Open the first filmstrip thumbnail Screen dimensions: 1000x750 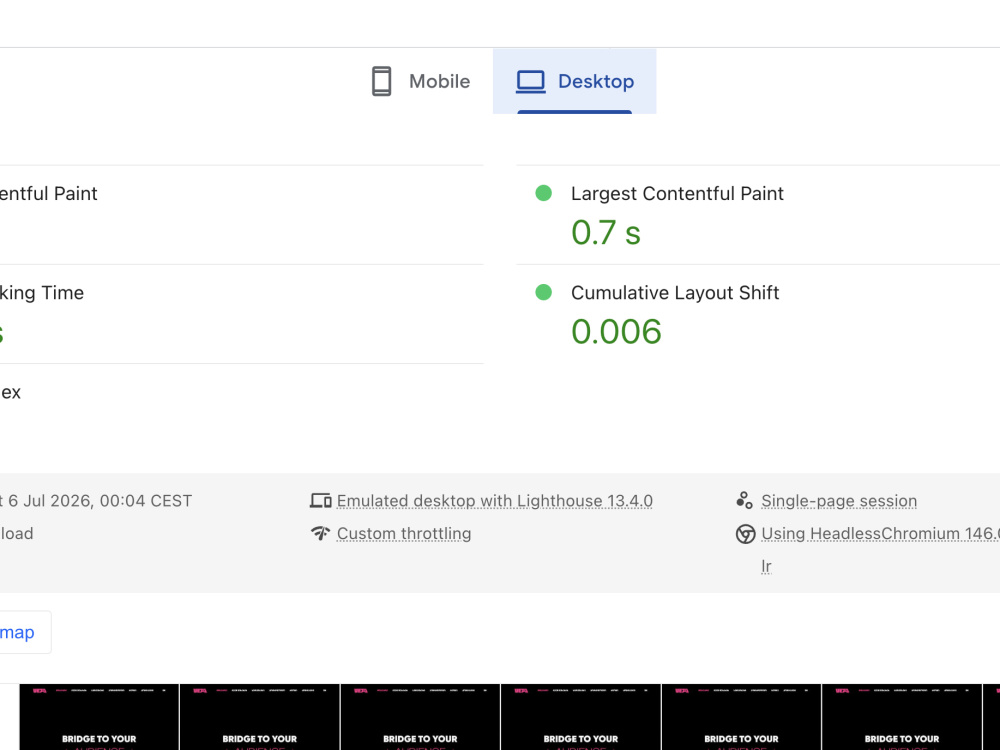click(99, 717)
